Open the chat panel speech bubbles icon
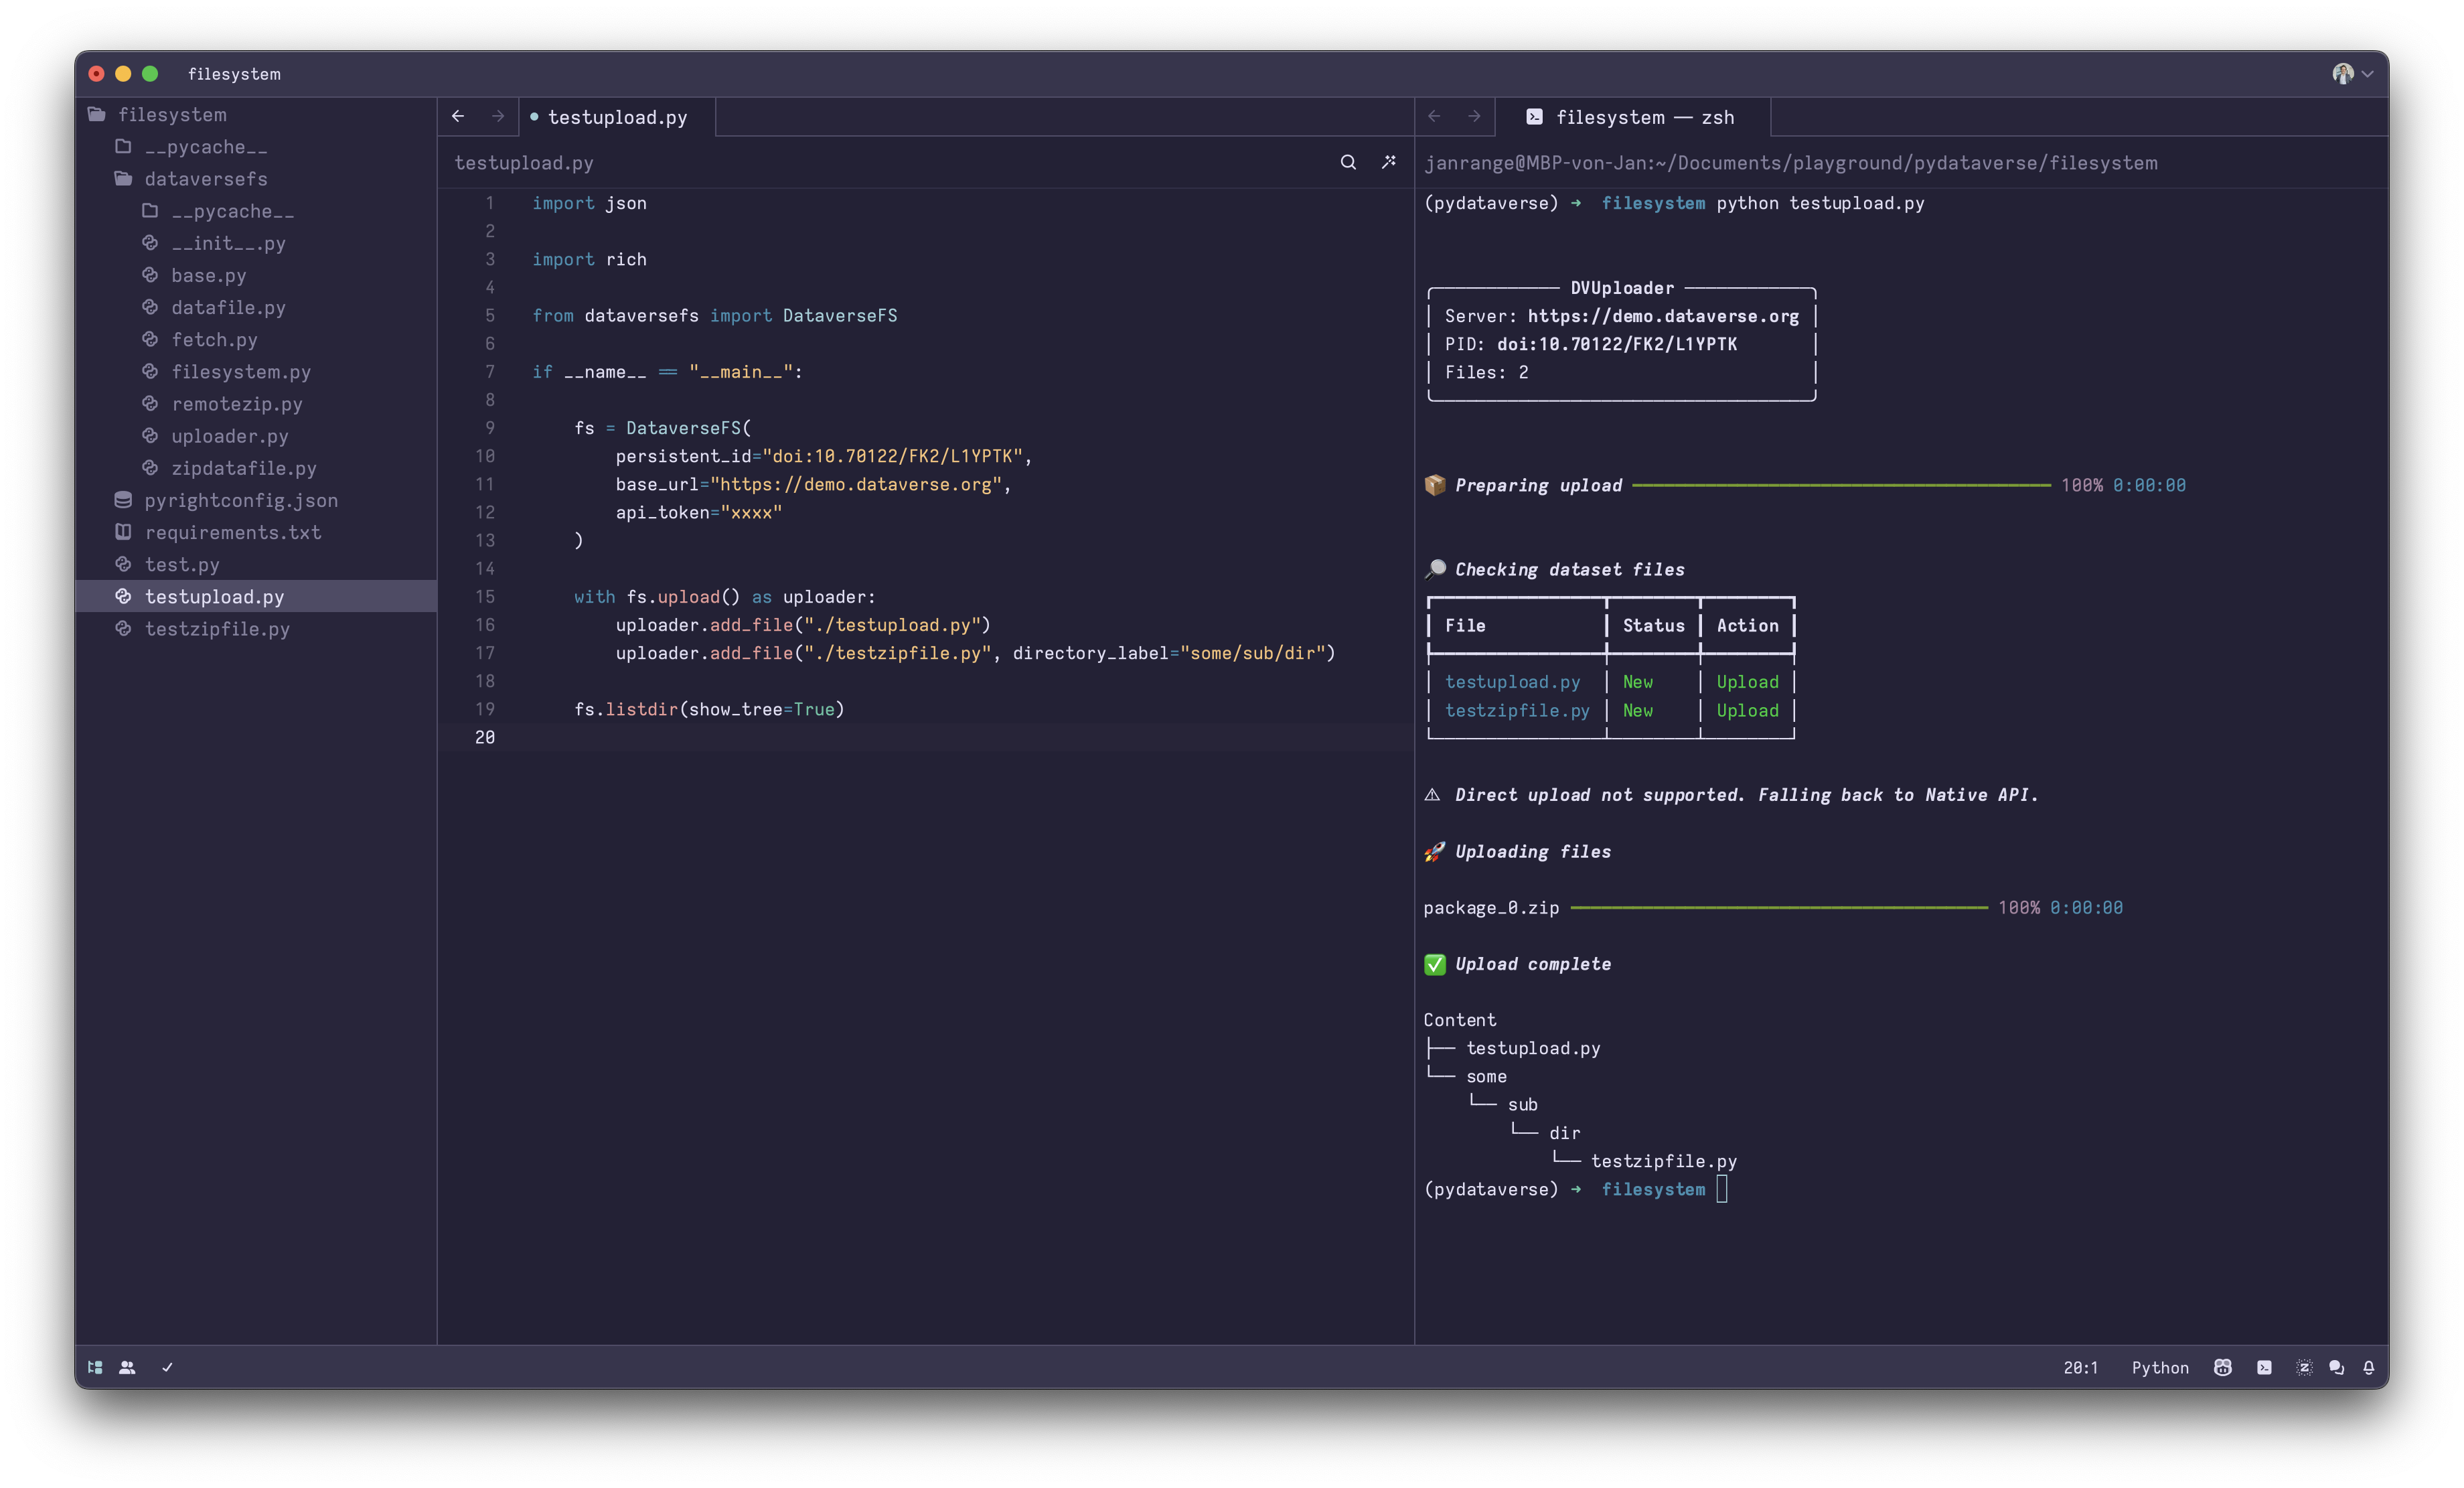The image size is (2464, 1488). coord(2336,1367)
